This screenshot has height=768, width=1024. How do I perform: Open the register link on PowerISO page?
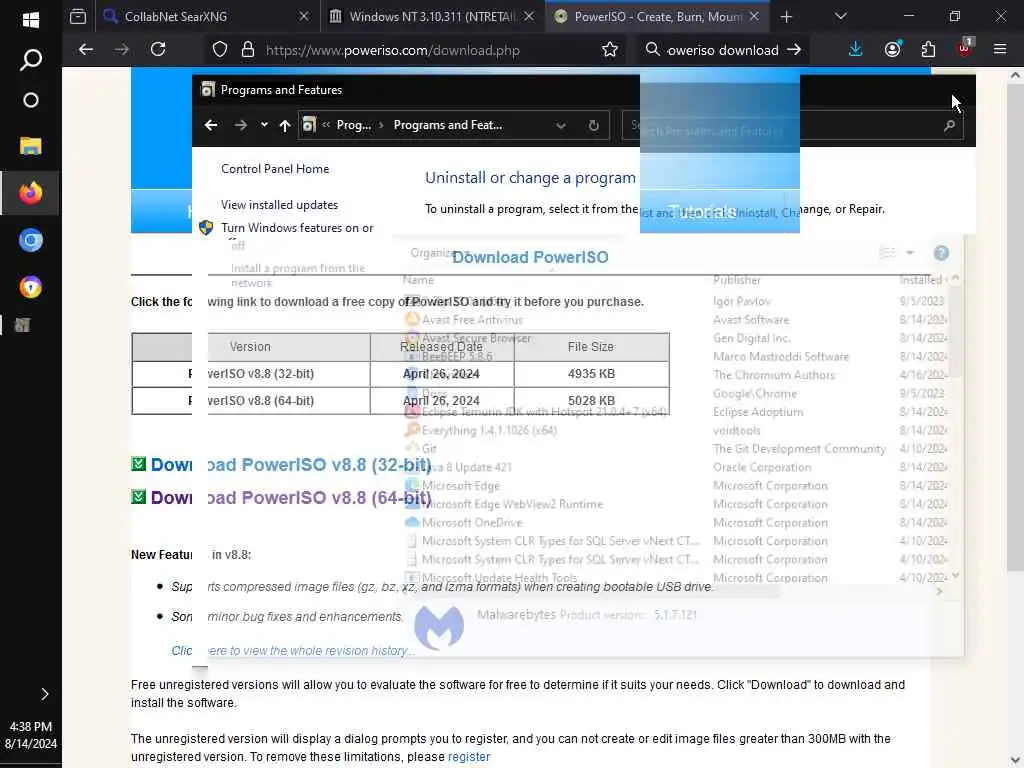pyautogui.click(x=469, y=757)
